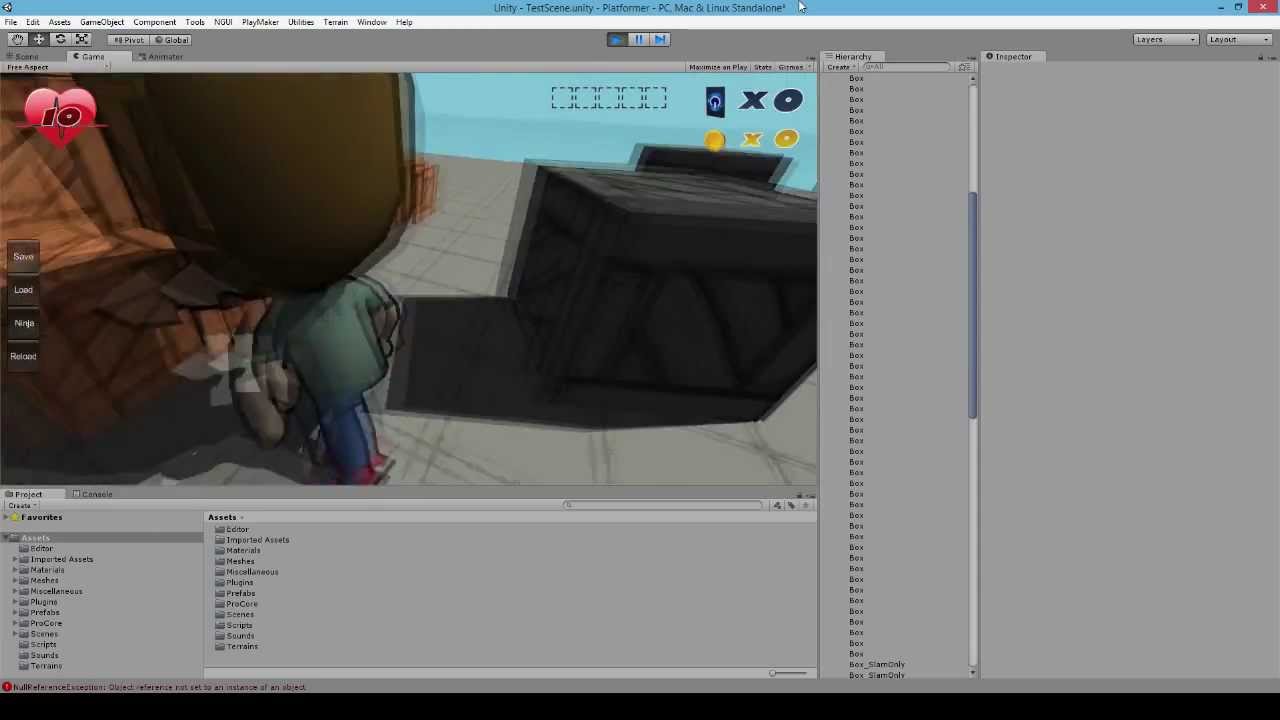Open the Layout dropdown

[x=1238, y=39]
